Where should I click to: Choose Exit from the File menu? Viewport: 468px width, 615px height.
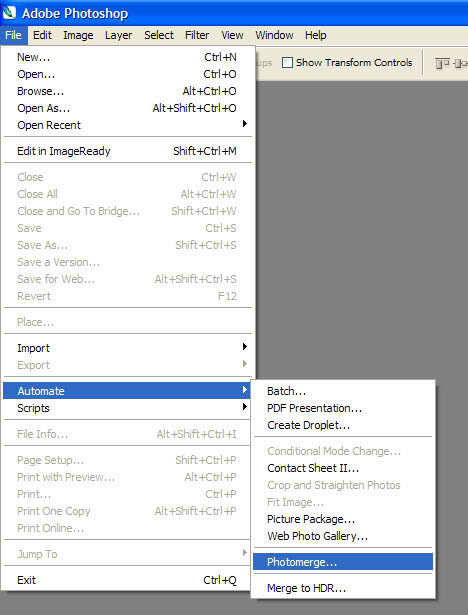pos(127,580)
